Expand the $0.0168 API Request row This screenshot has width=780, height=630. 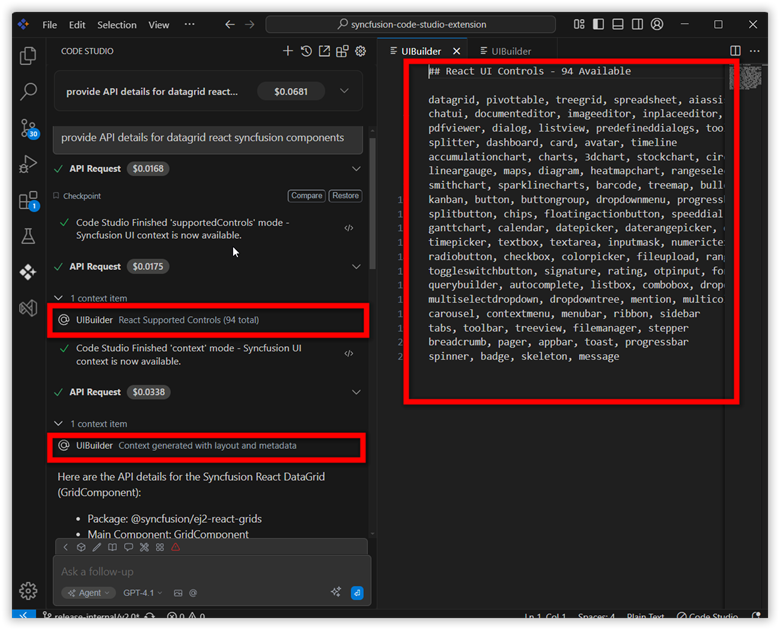pos(357,169)
